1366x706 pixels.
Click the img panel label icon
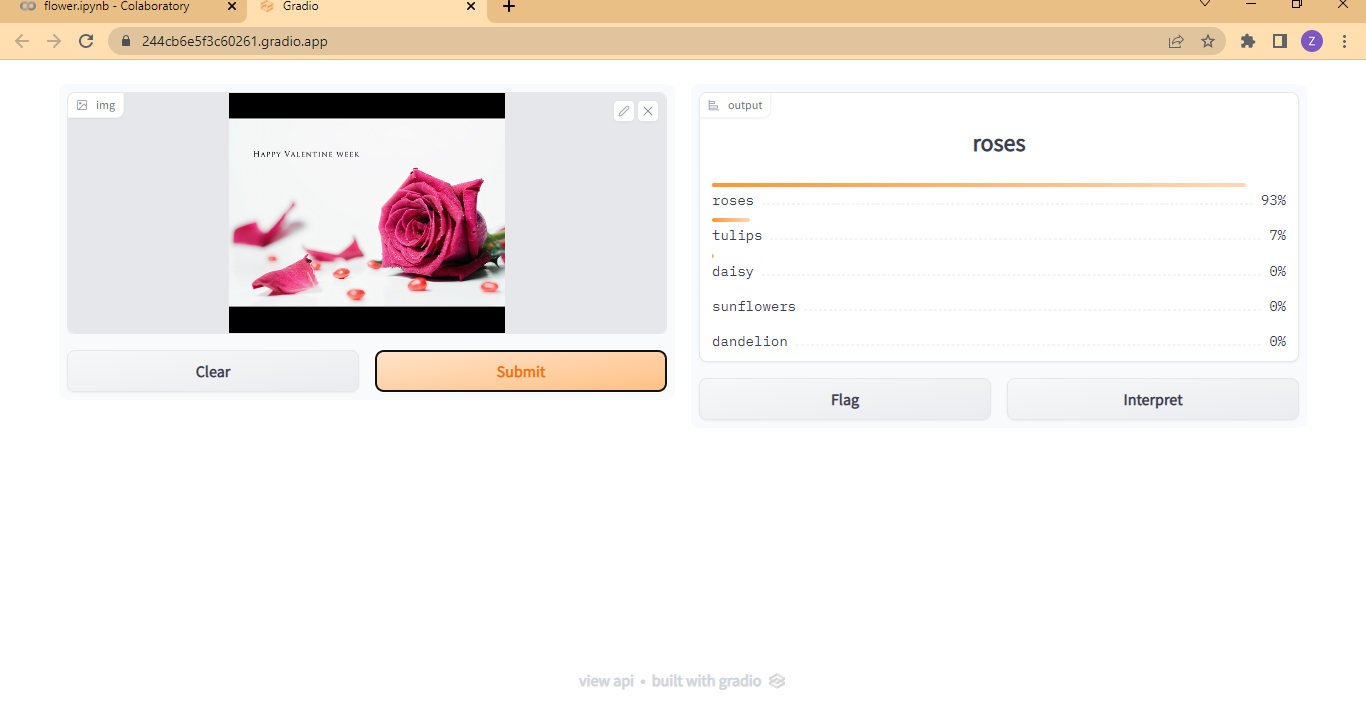tap(81, 104)
